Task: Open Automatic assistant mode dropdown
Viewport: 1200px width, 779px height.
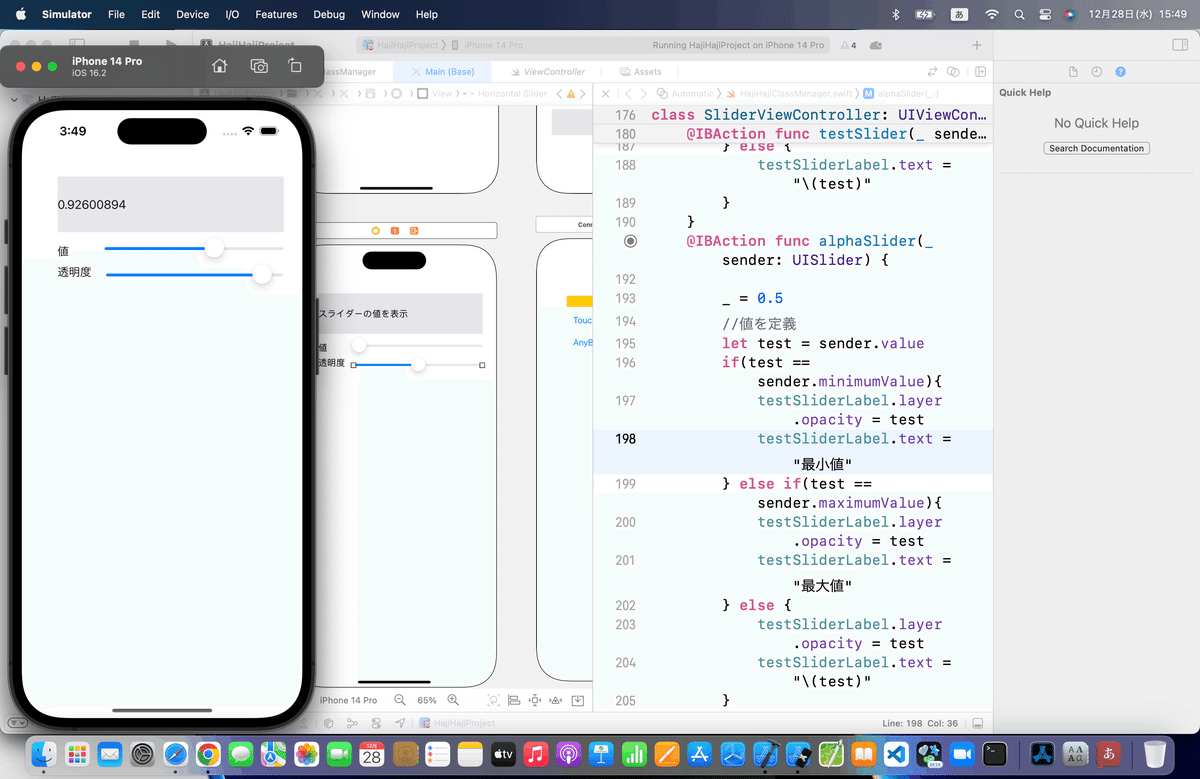Action: pos(686,93)
